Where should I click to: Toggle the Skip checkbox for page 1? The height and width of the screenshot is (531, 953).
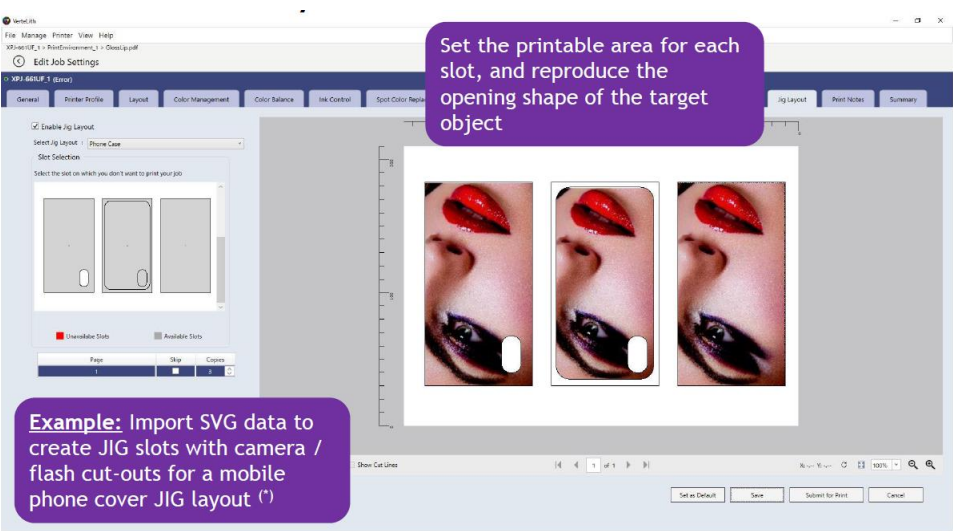click(x=175, y=371)
